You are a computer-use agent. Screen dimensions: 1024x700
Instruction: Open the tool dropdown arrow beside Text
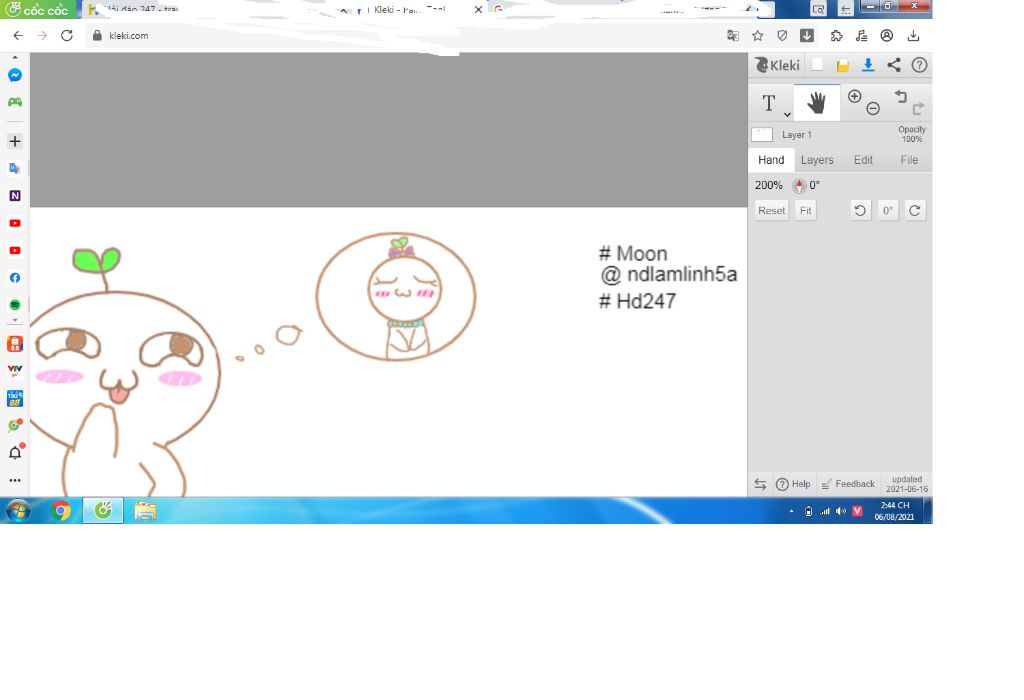click(788, 114)
